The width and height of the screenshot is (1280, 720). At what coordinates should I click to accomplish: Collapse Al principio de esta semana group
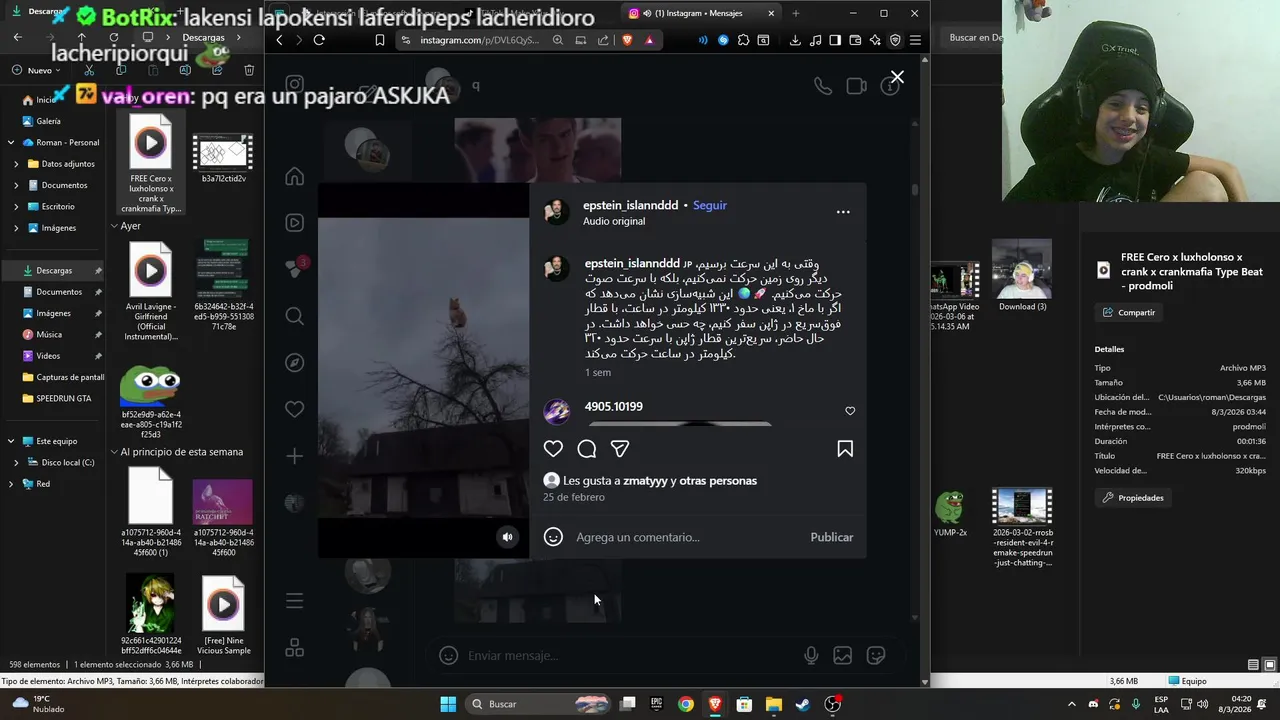(115, 452)
